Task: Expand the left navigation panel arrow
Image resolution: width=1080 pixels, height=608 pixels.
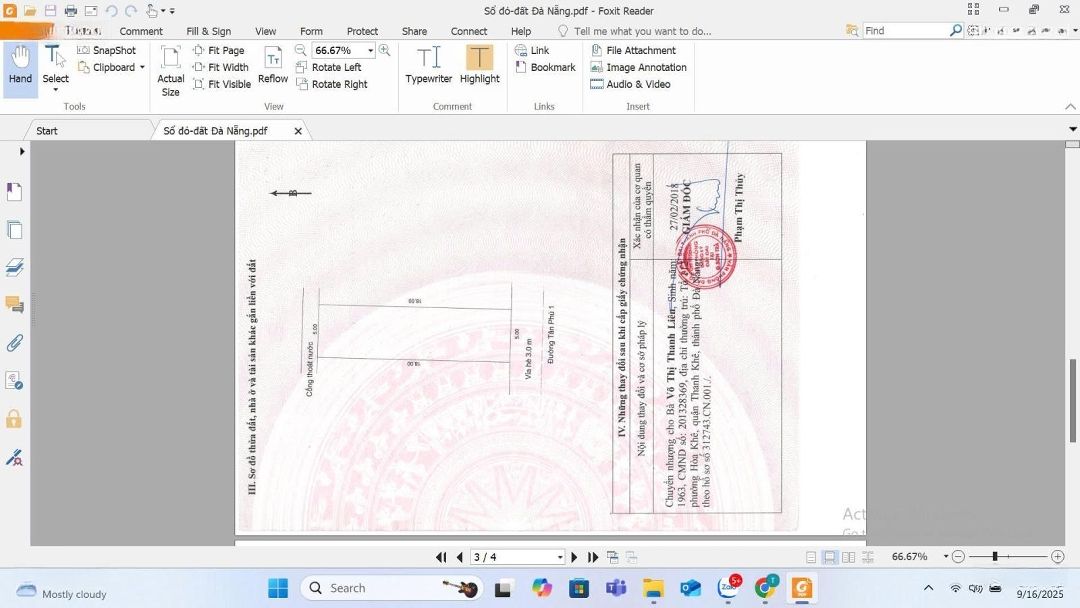Action: pyautogui.click(x=22, y=151)
